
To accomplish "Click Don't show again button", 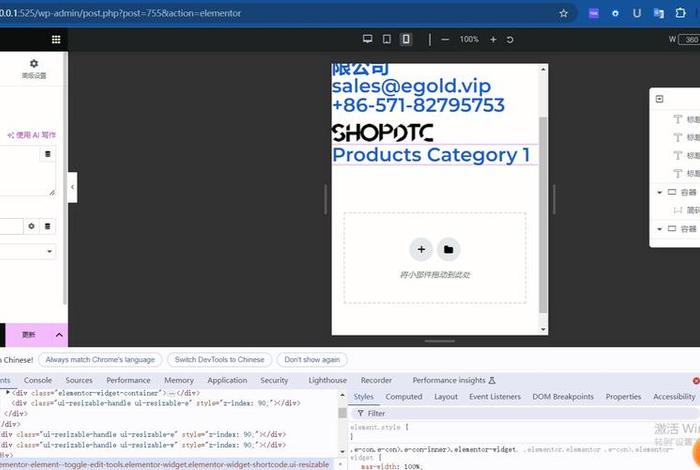I will pos(312,359).
